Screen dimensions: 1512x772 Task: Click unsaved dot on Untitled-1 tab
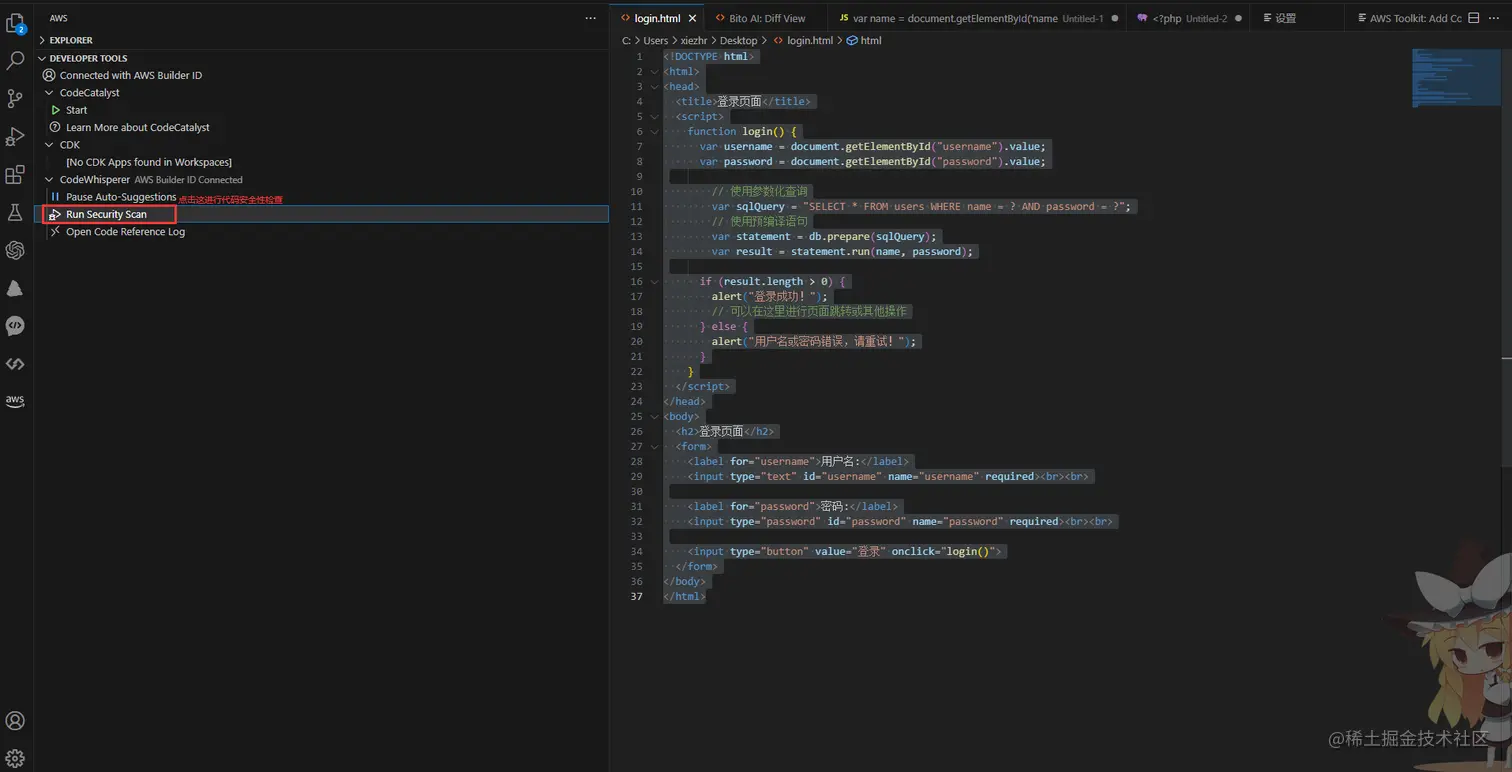click(1115, 18)
